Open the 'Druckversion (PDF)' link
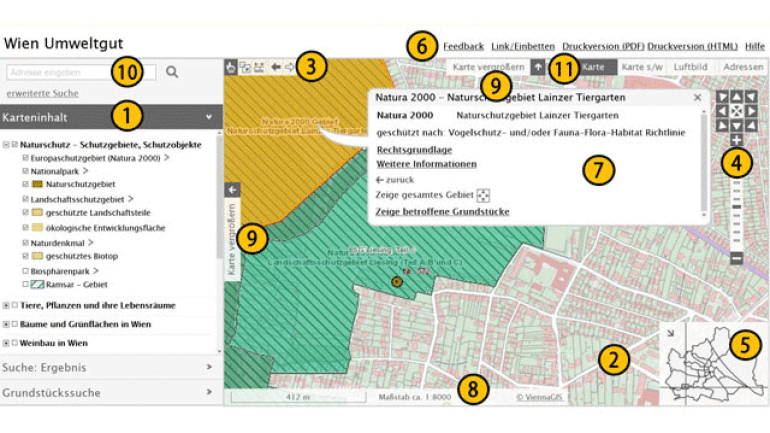770x433 pixels. (x=602, y=46)
